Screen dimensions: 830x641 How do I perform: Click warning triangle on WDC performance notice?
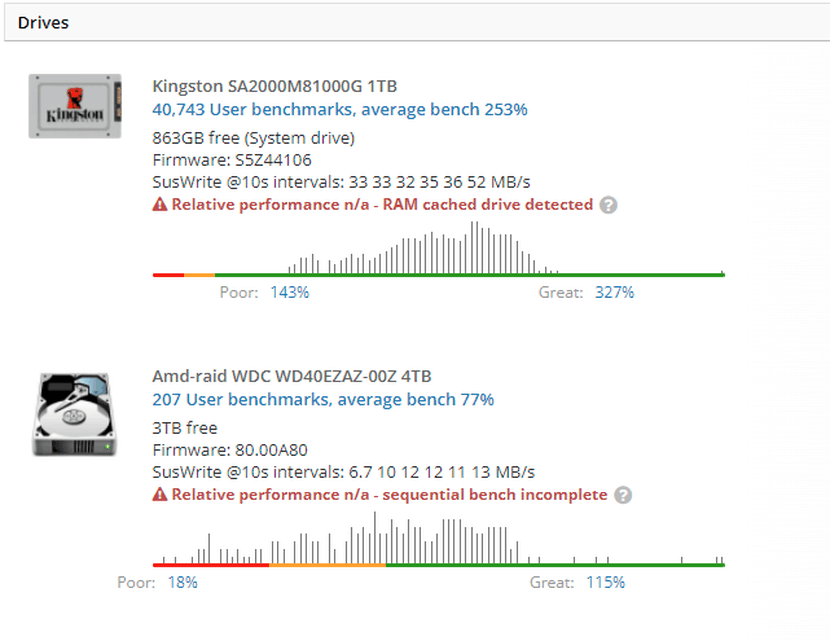tap(159, 495)
